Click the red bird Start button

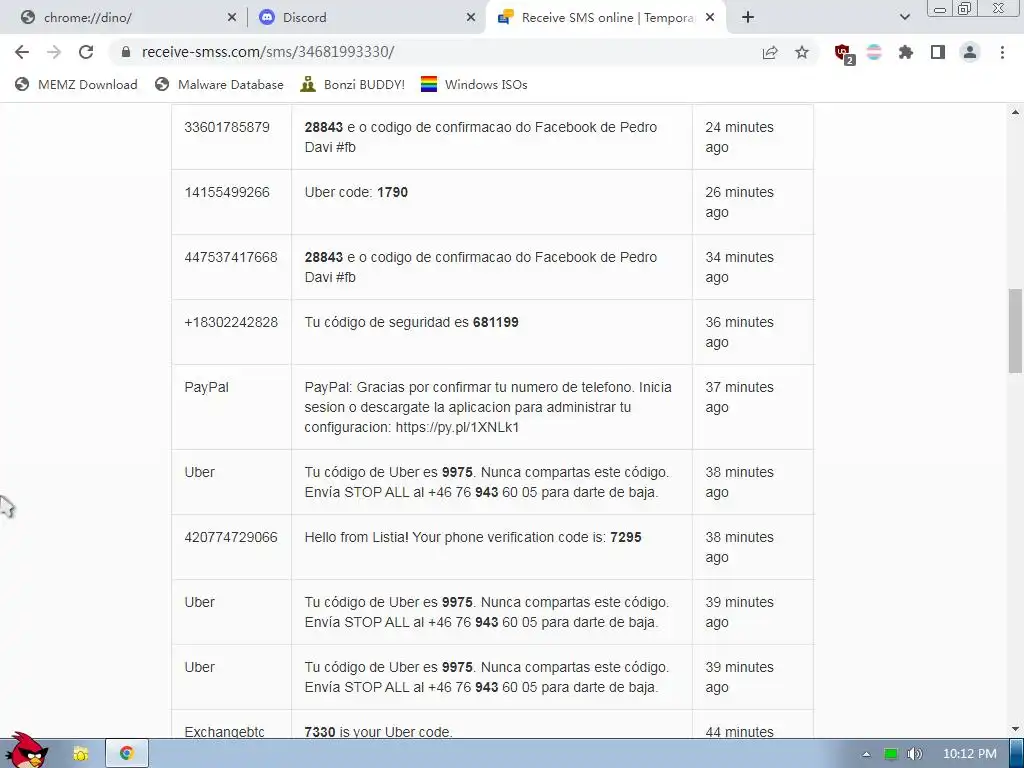pyautogui.click(x=26, y=751)
